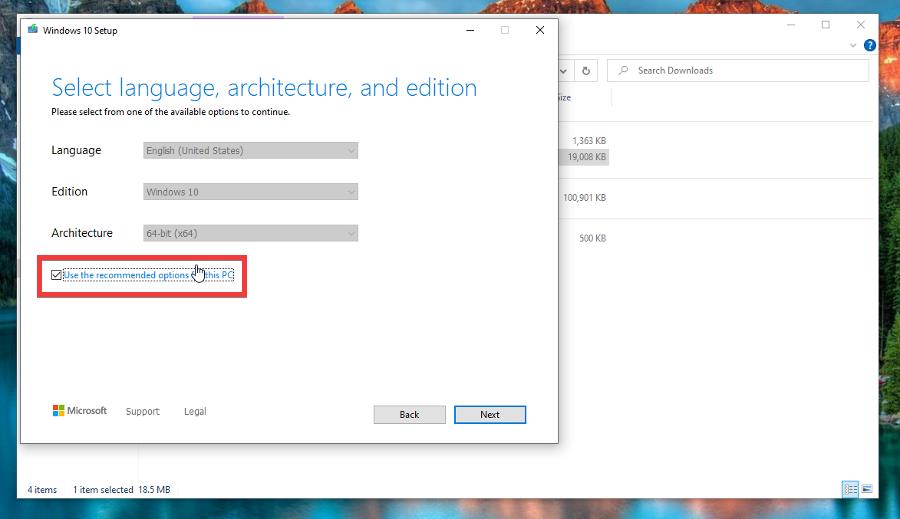Click the Search Downloads field in Explorer
The height and width of the screenshot is (519, 900).
click(x=738, y=71)
